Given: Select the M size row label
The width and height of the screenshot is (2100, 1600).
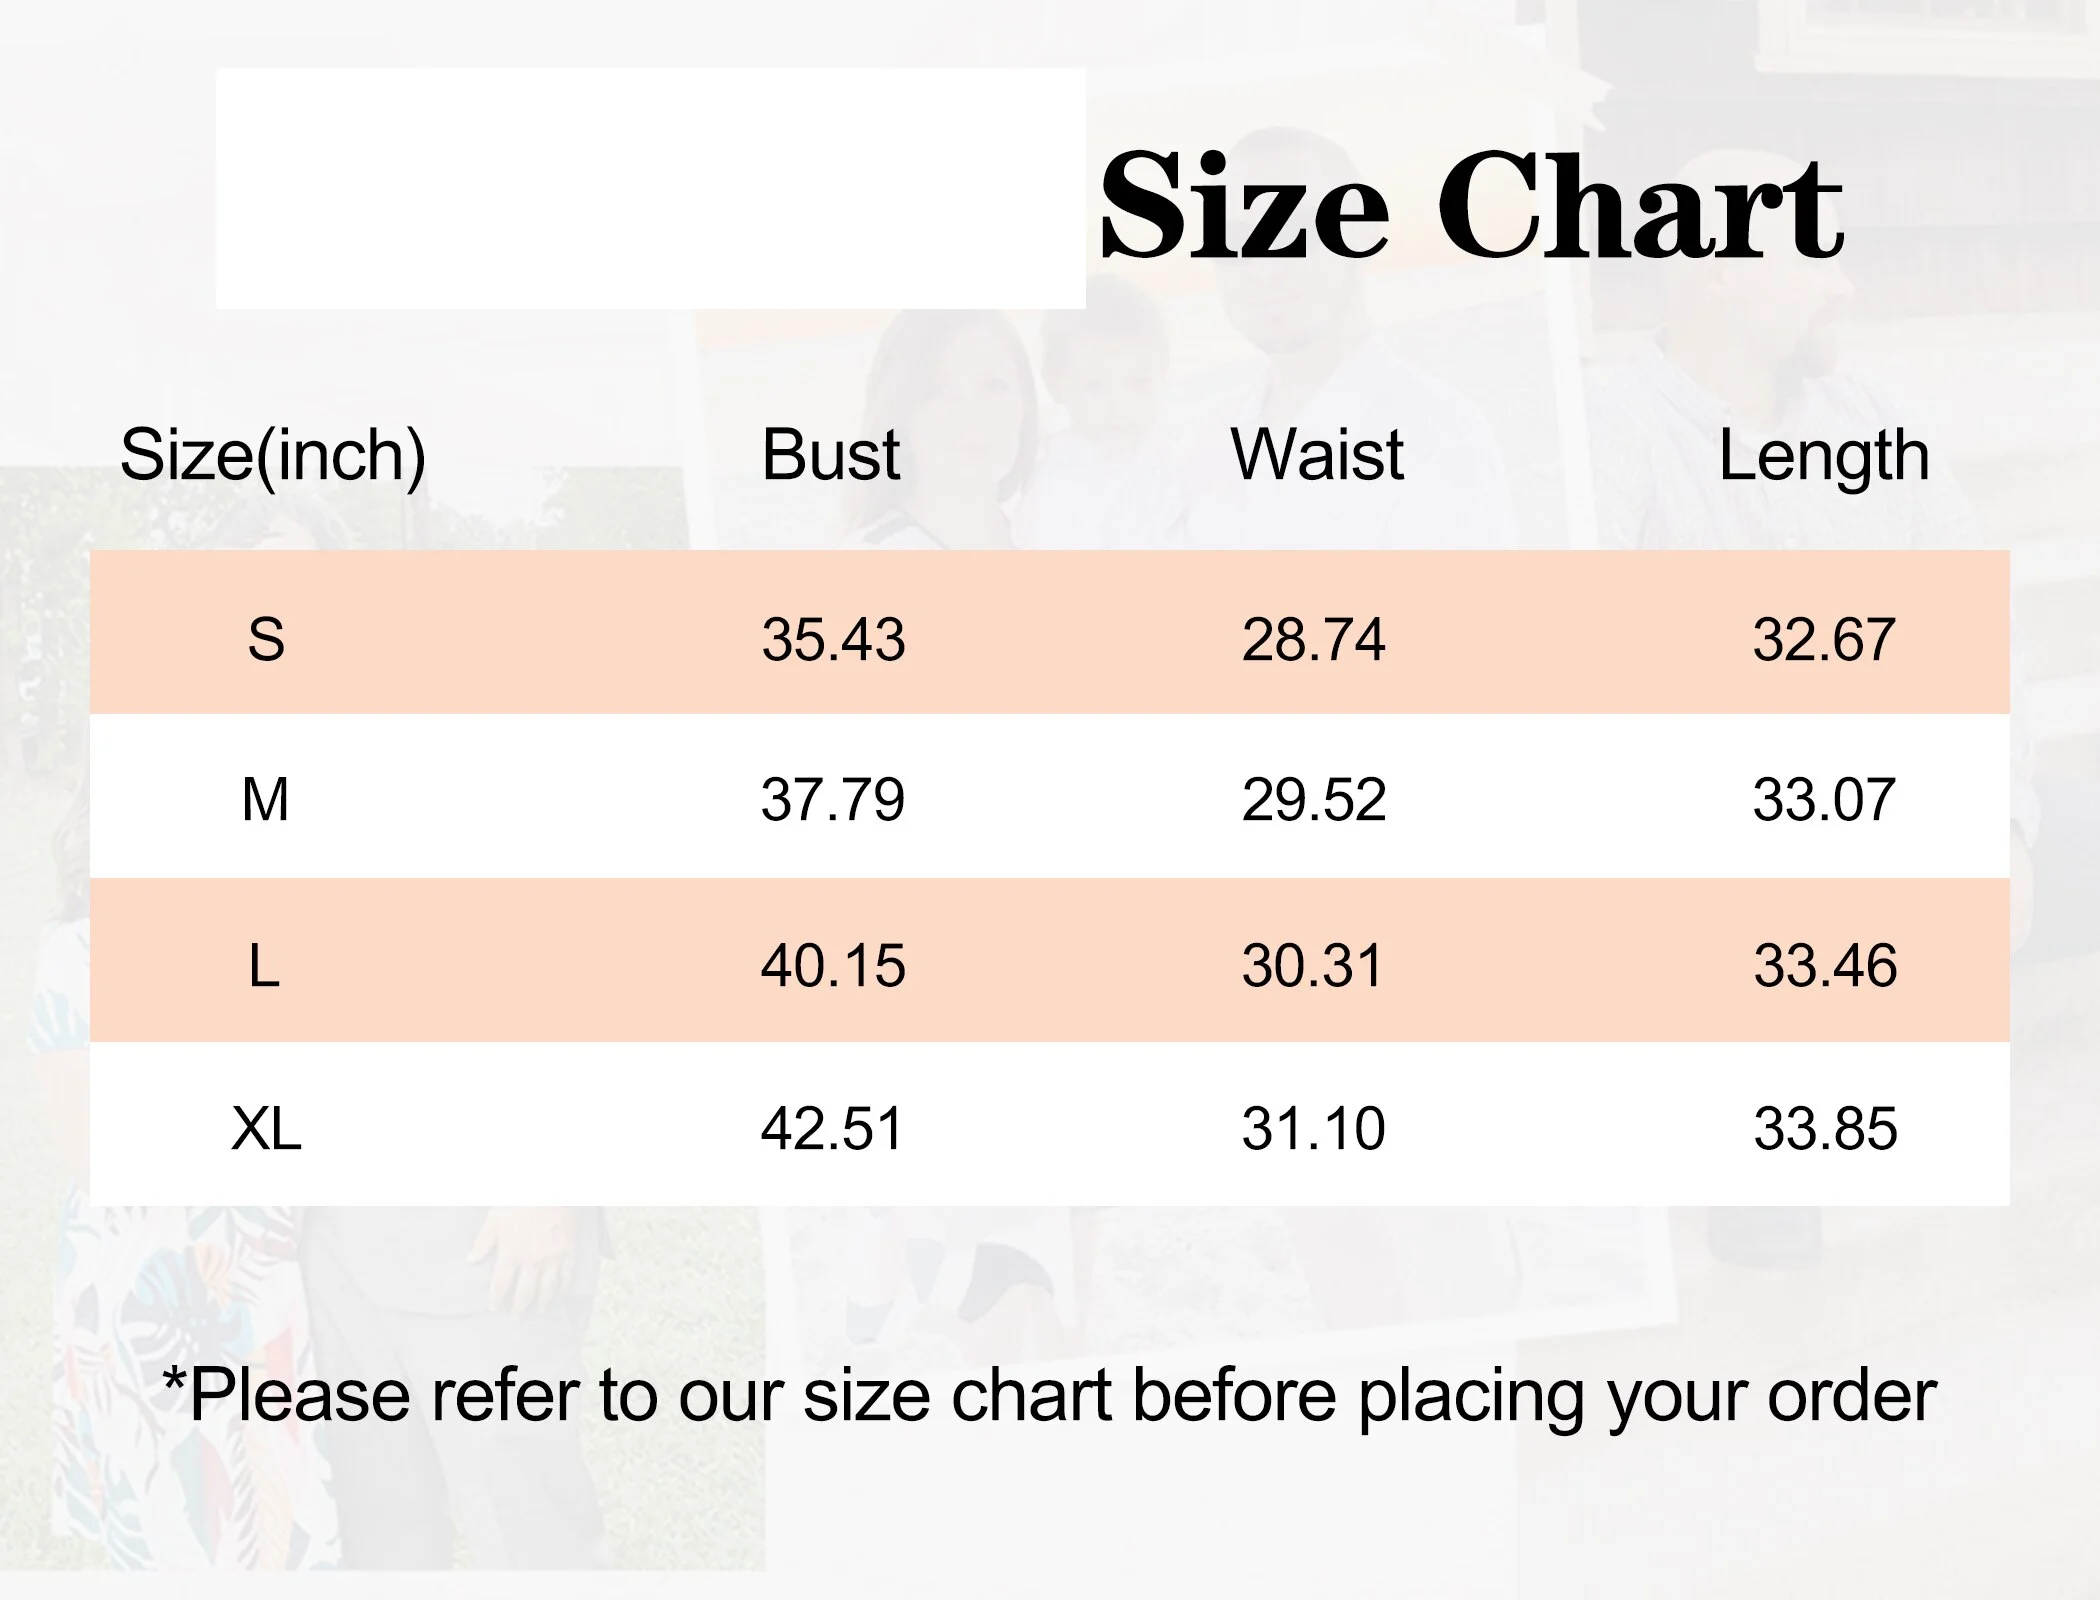Looking at the screenshot, I should point(265,800).
